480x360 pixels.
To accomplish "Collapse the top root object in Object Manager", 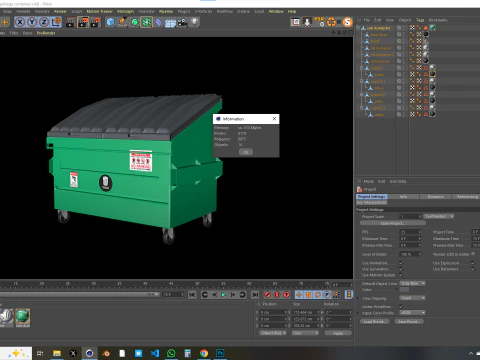I will tap(358, 28).
